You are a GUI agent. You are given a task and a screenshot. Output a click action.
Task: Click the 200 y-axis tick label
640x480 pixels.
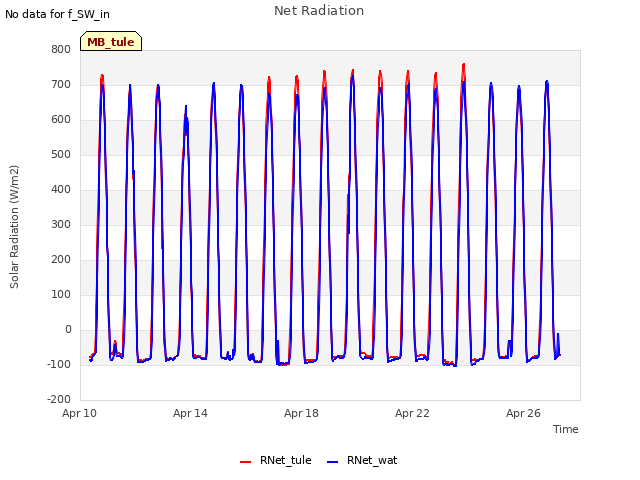click(x=61, y=260)
